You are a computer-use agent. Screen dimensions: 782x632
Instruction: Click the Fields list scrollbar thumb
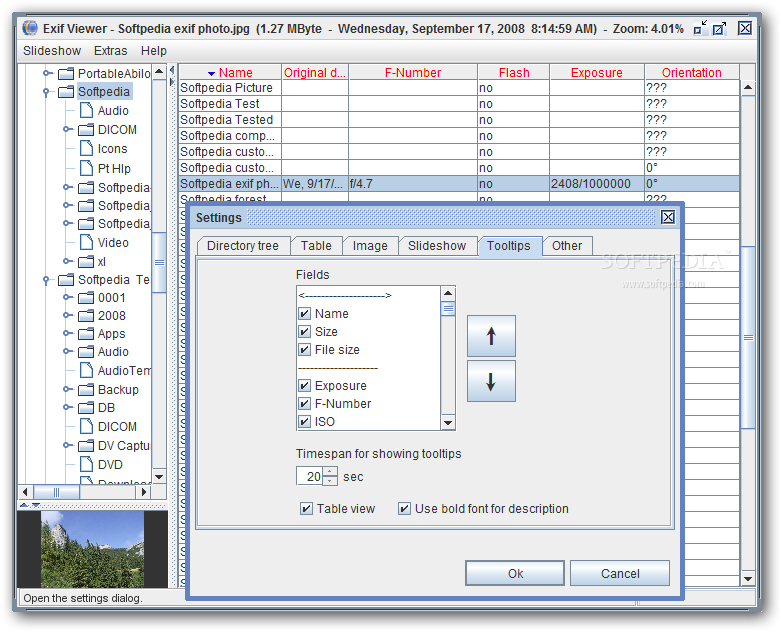pos(448,309)
